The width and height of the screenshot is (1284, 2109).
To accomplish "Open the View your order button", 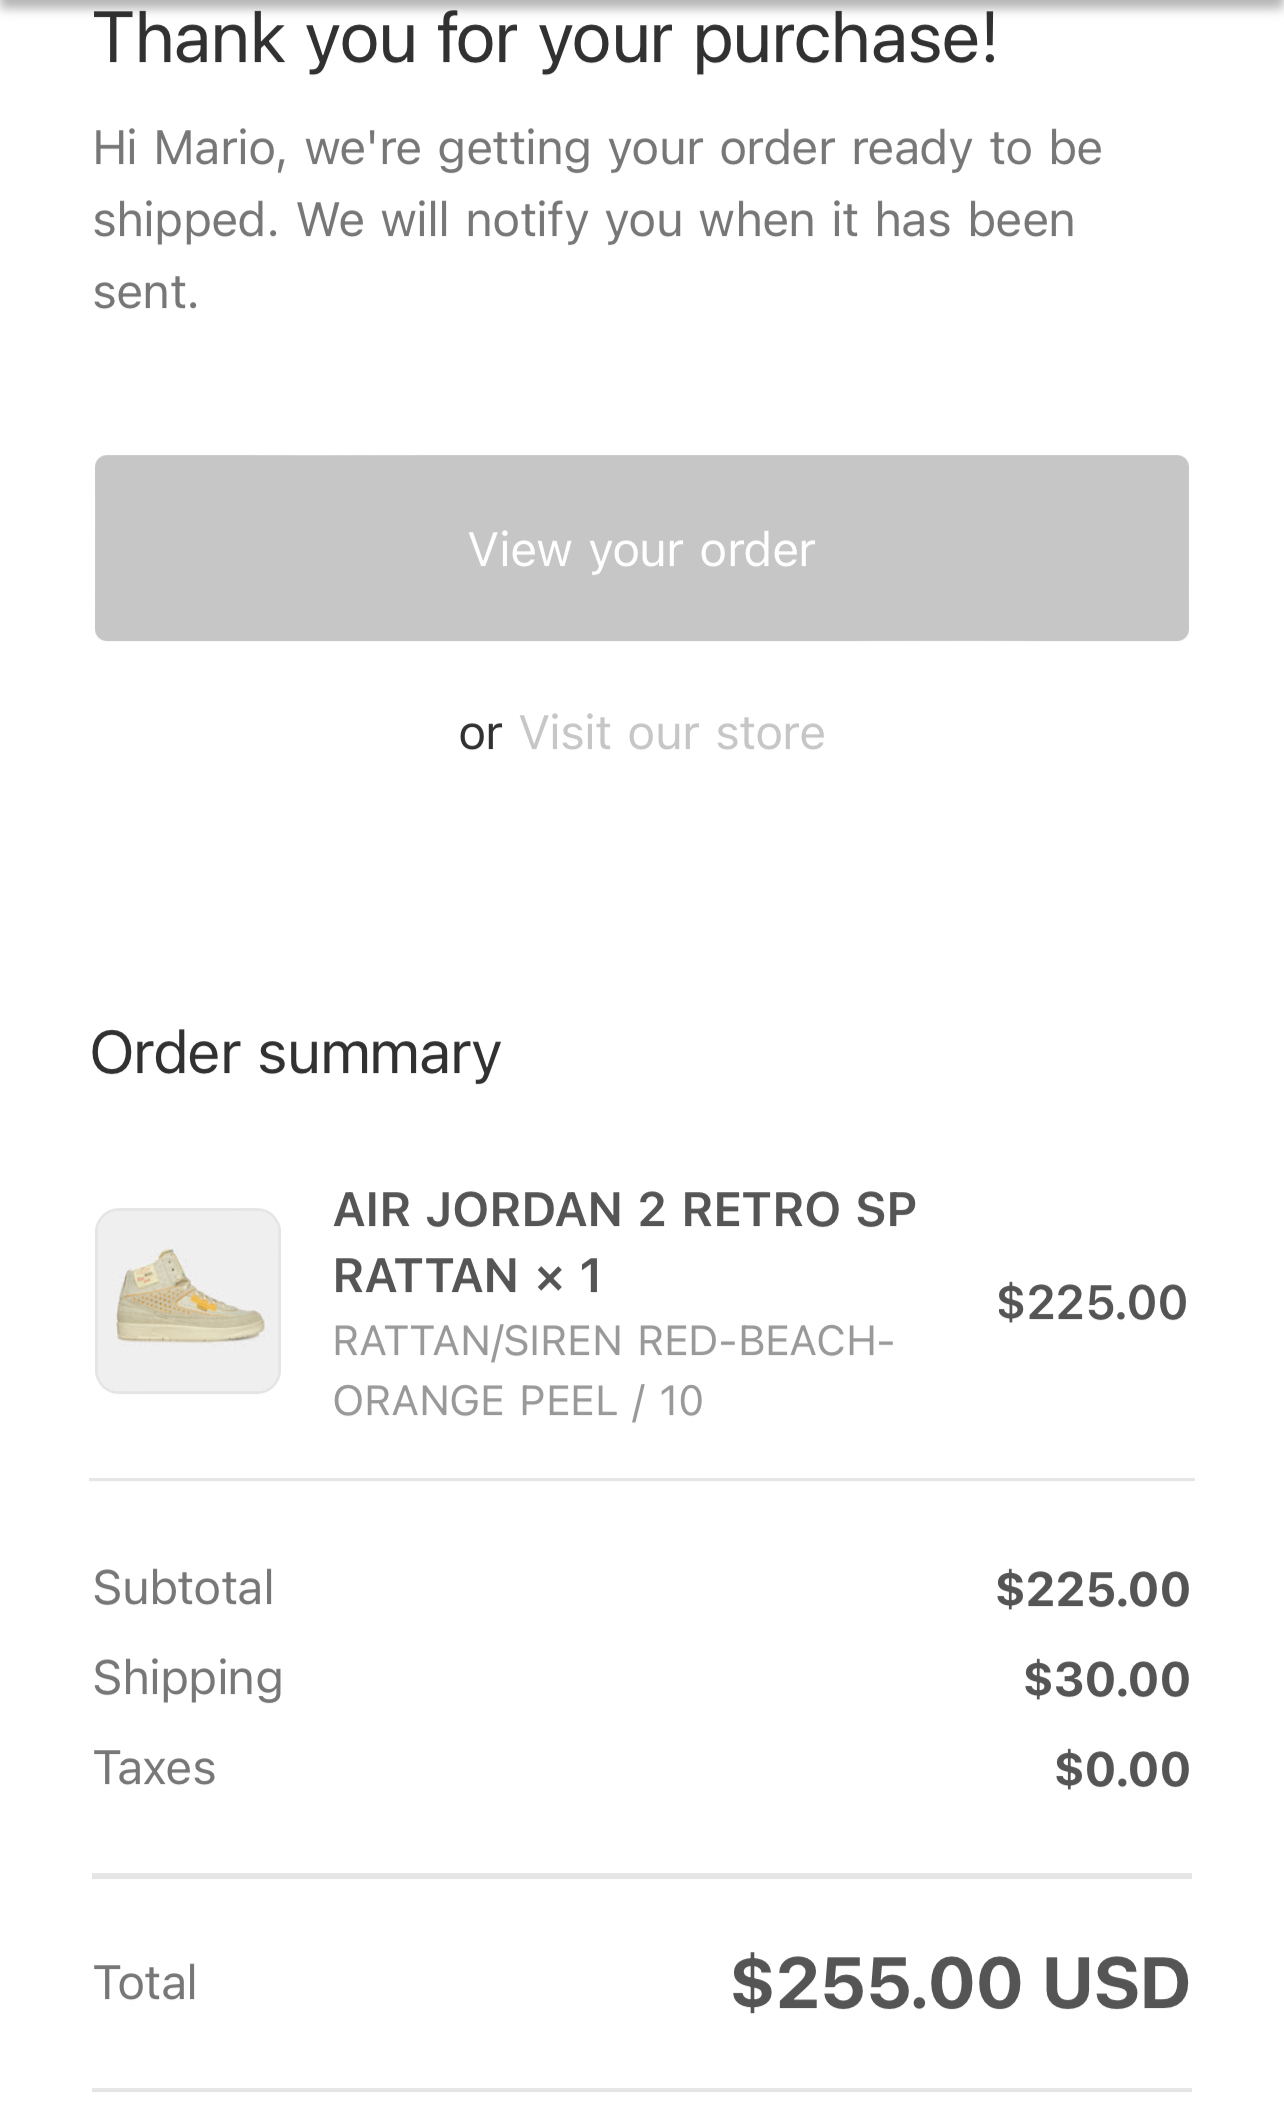I will (641, 548).
